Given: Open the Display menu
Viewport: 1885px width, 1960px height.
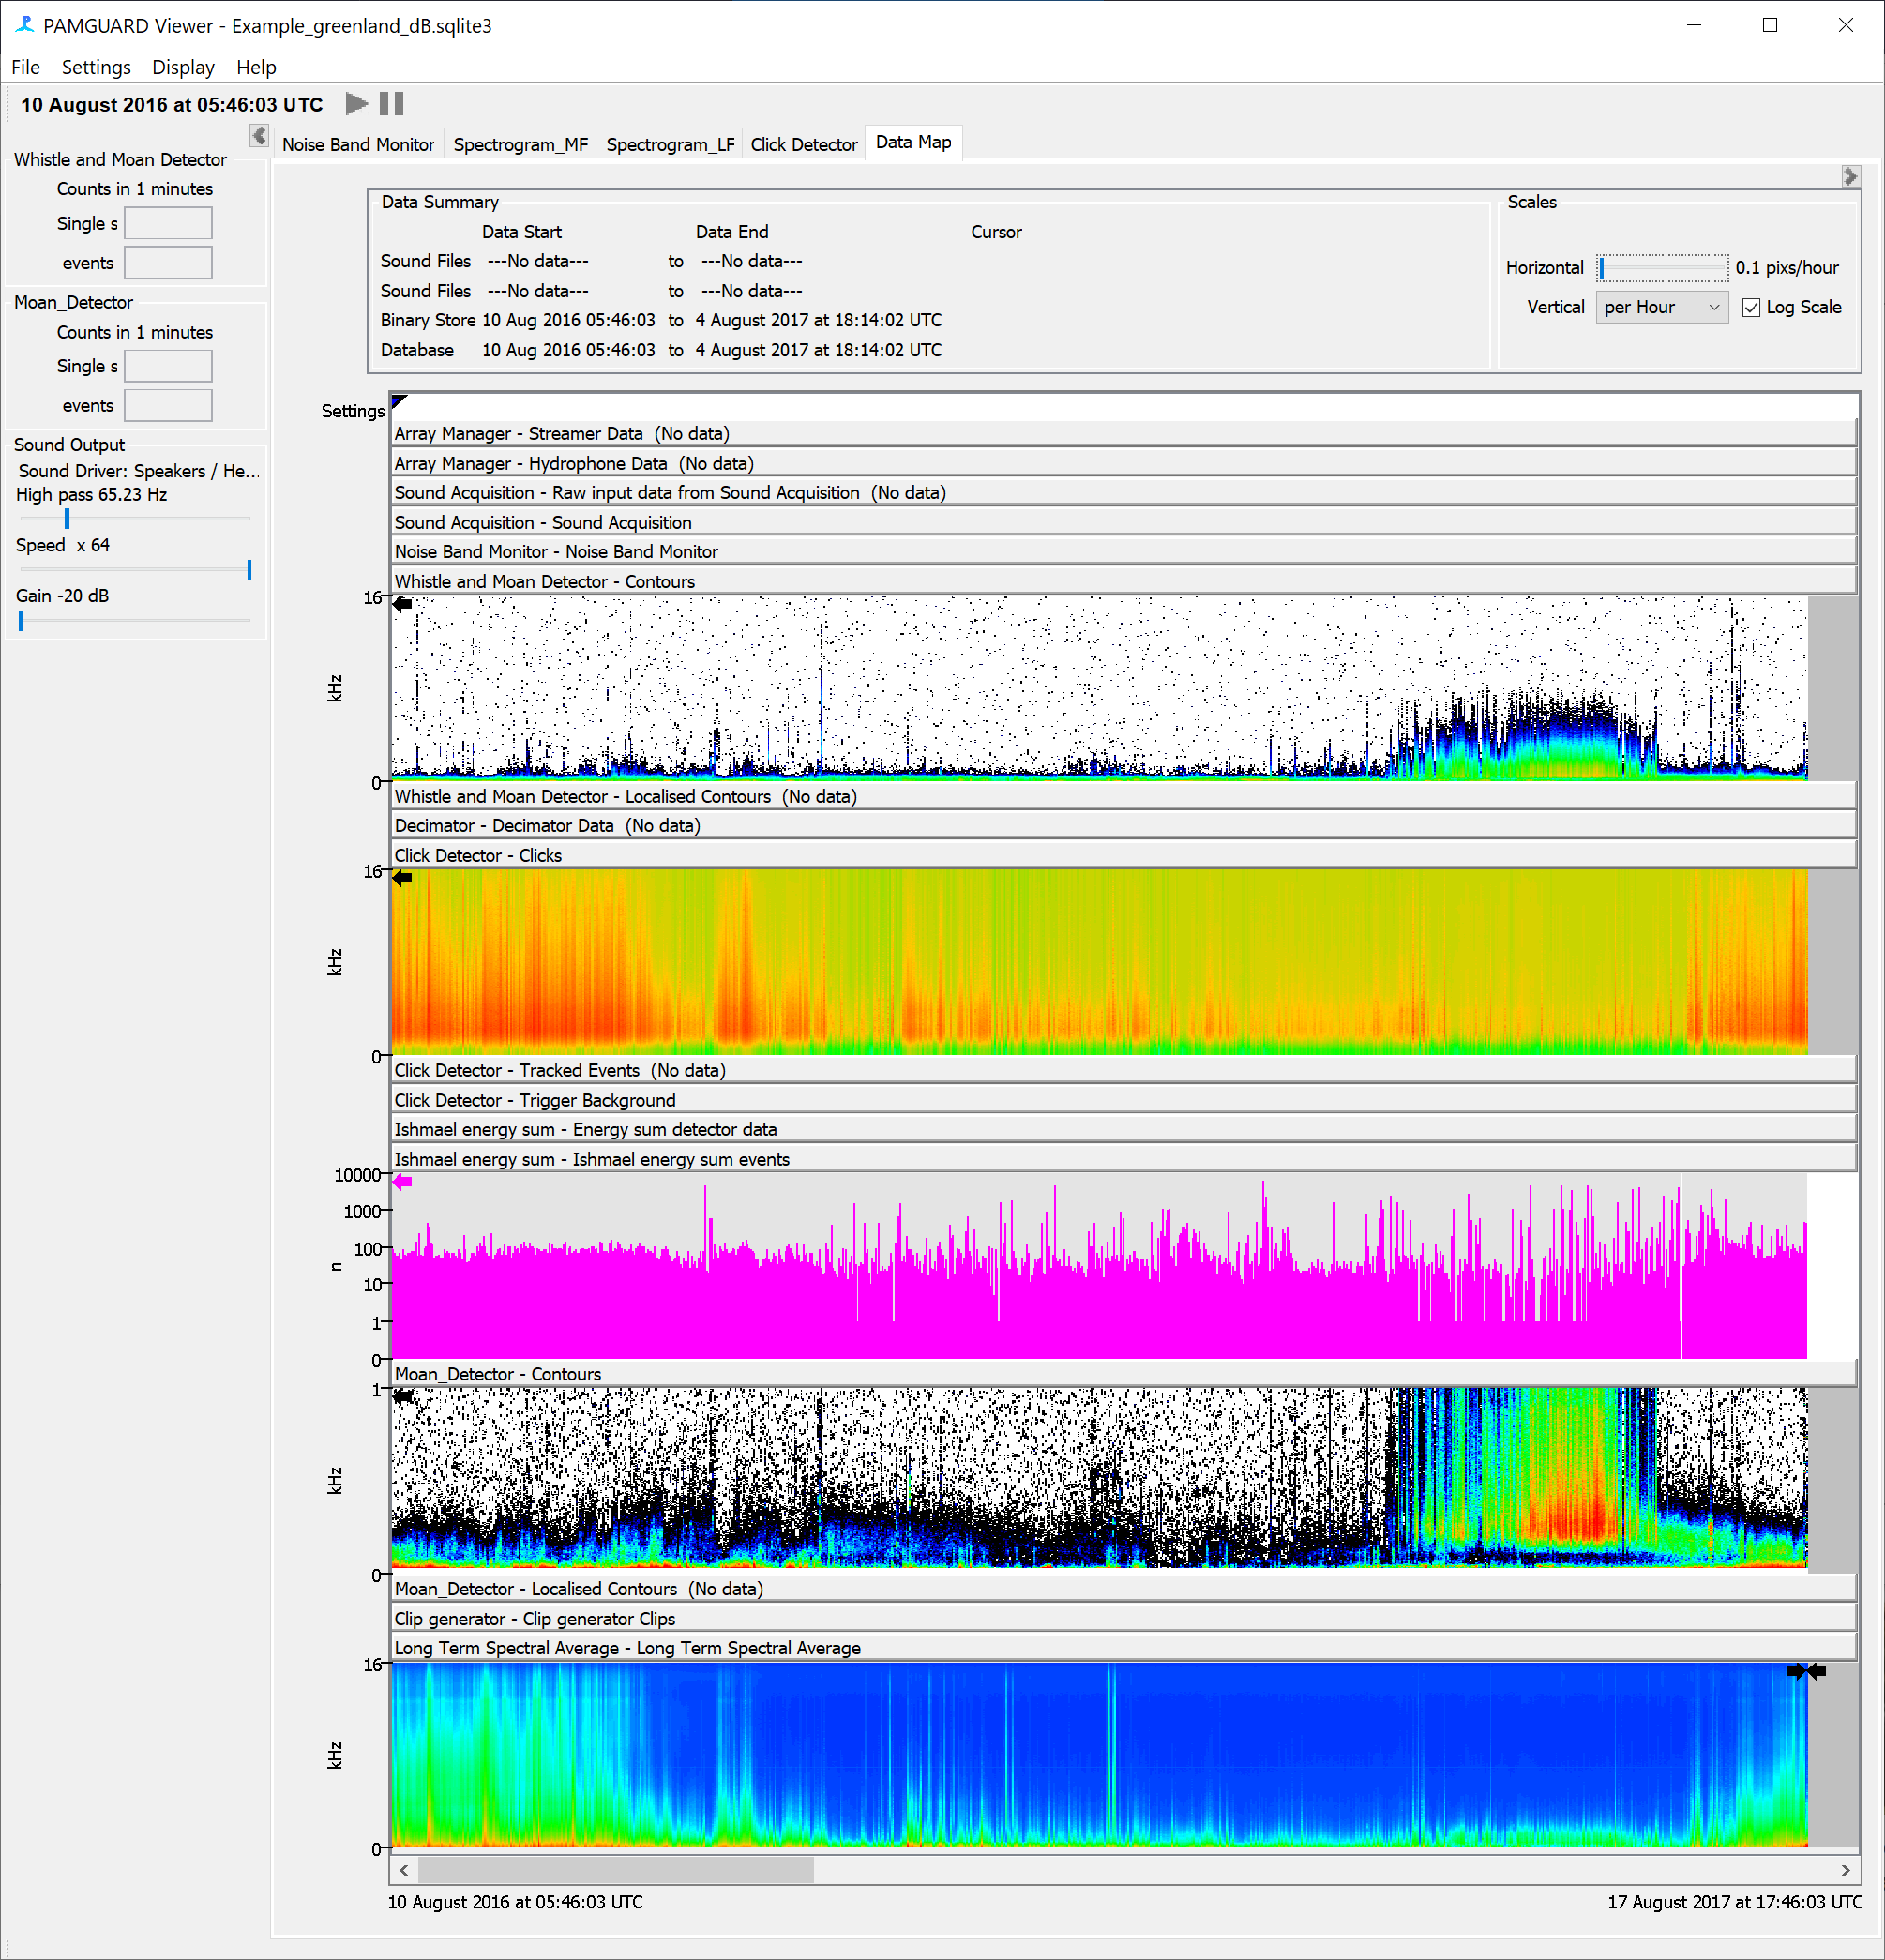Looking at the screenshot, I should click(x=183, y=67).
